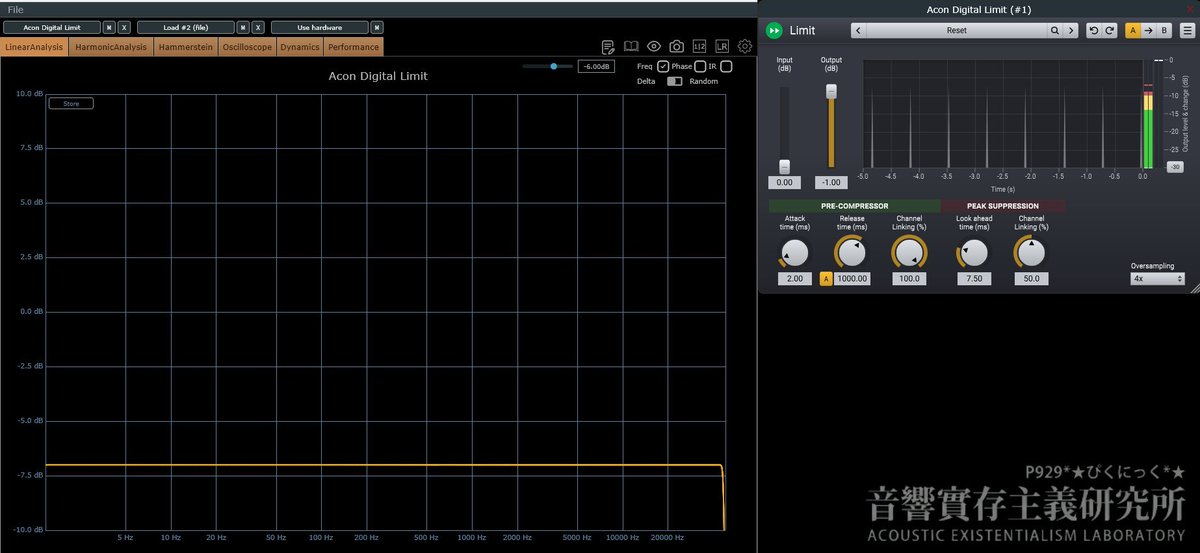Search presets with magnifier icon
This screenshot has width=1200, height=553.
pyautogui.click(x=1055, y=31)
